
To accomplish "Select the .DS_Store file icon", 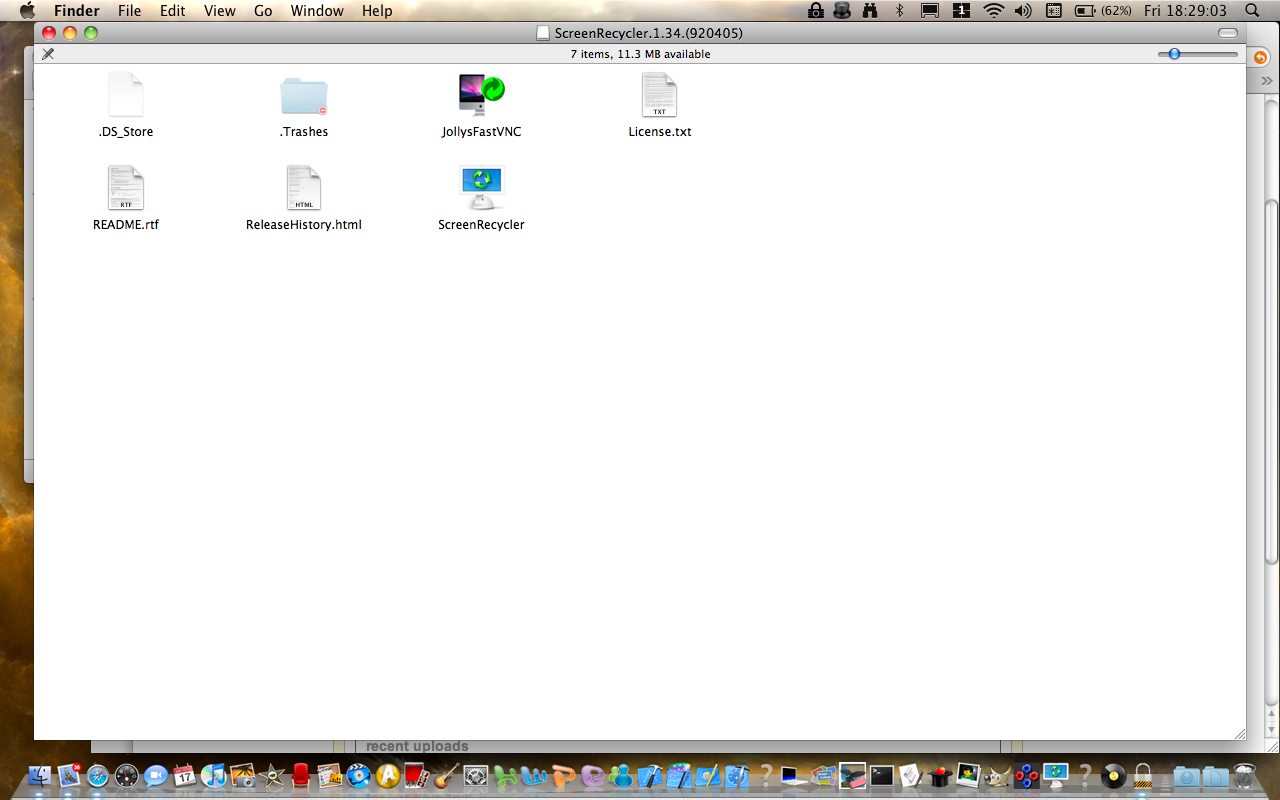I will pyautogui.click(x=126, y=94).
